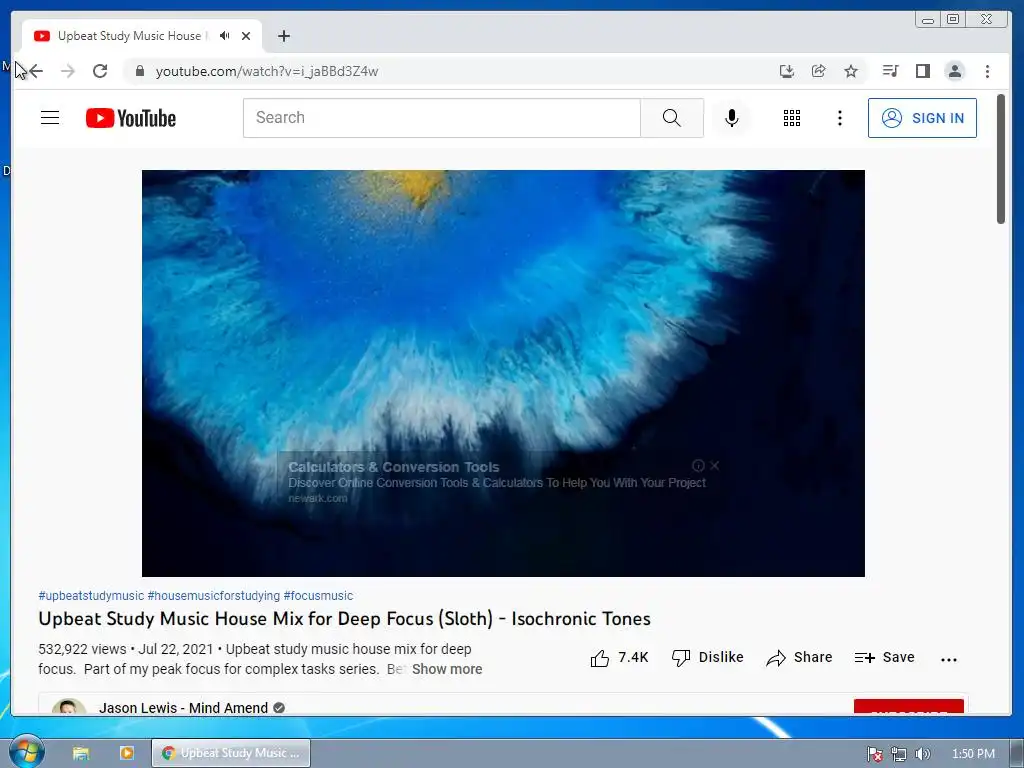This screenshot has width=1024, height=768.
Task: Click the video player area
Action: click(x=503, y=373)
